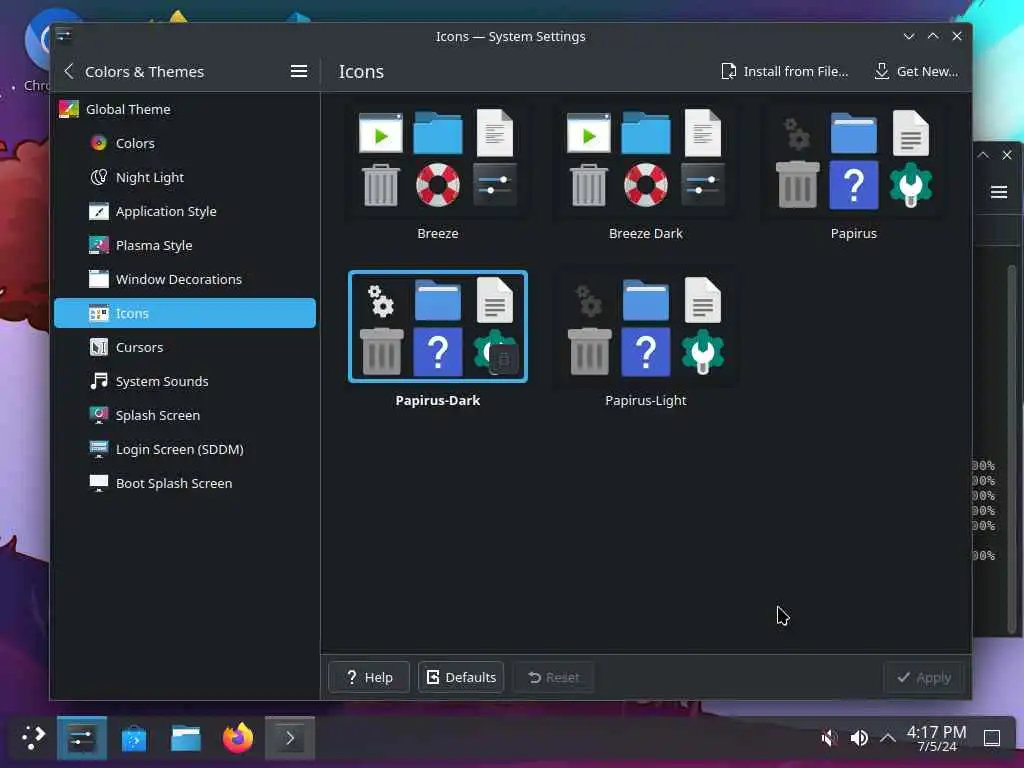Click the Colors icon in sidebar
This screenshot has height=768, width=1024.
tap(99, 143)
